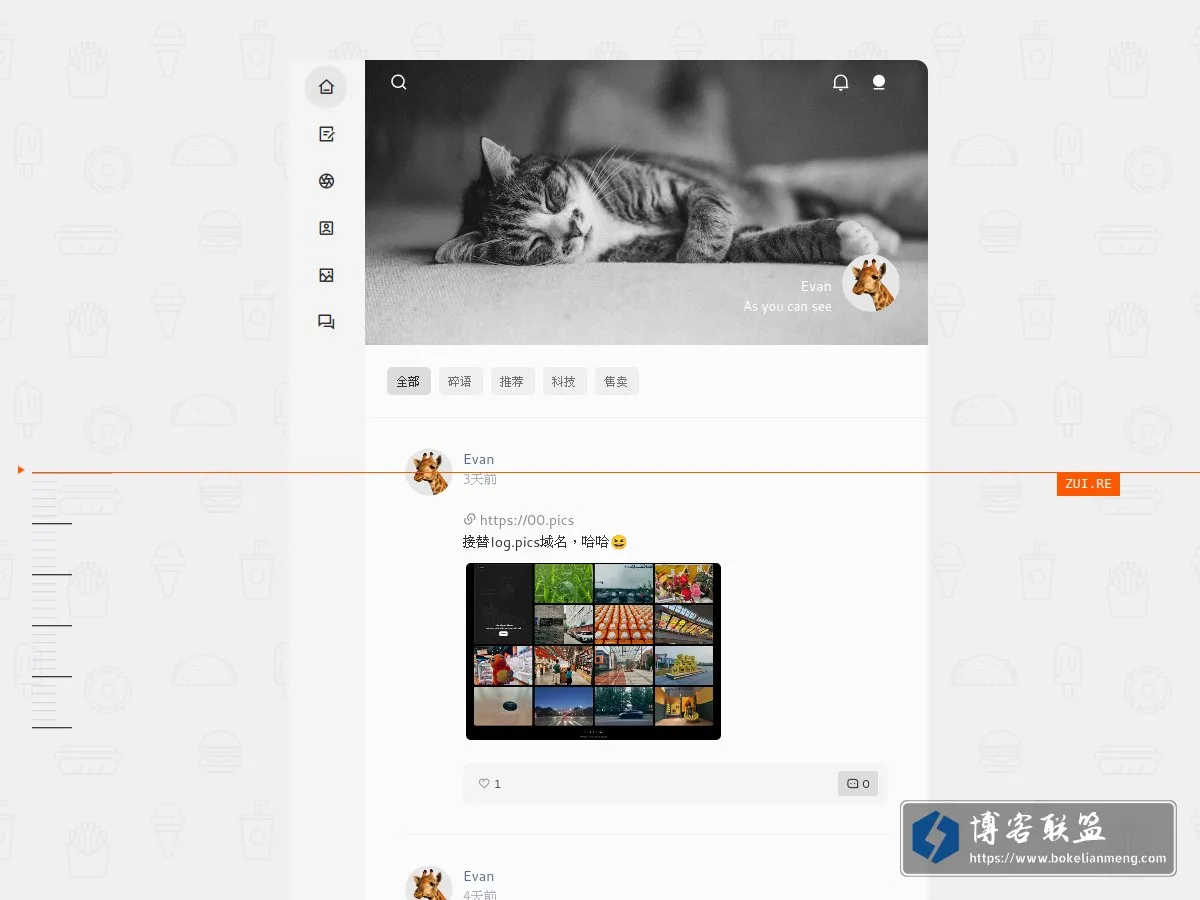The width and height of the screenshot is (1200, 900).
Task: Click the giraffe avatar beside the 3天前 post
Action: click(x=429, y=472)
